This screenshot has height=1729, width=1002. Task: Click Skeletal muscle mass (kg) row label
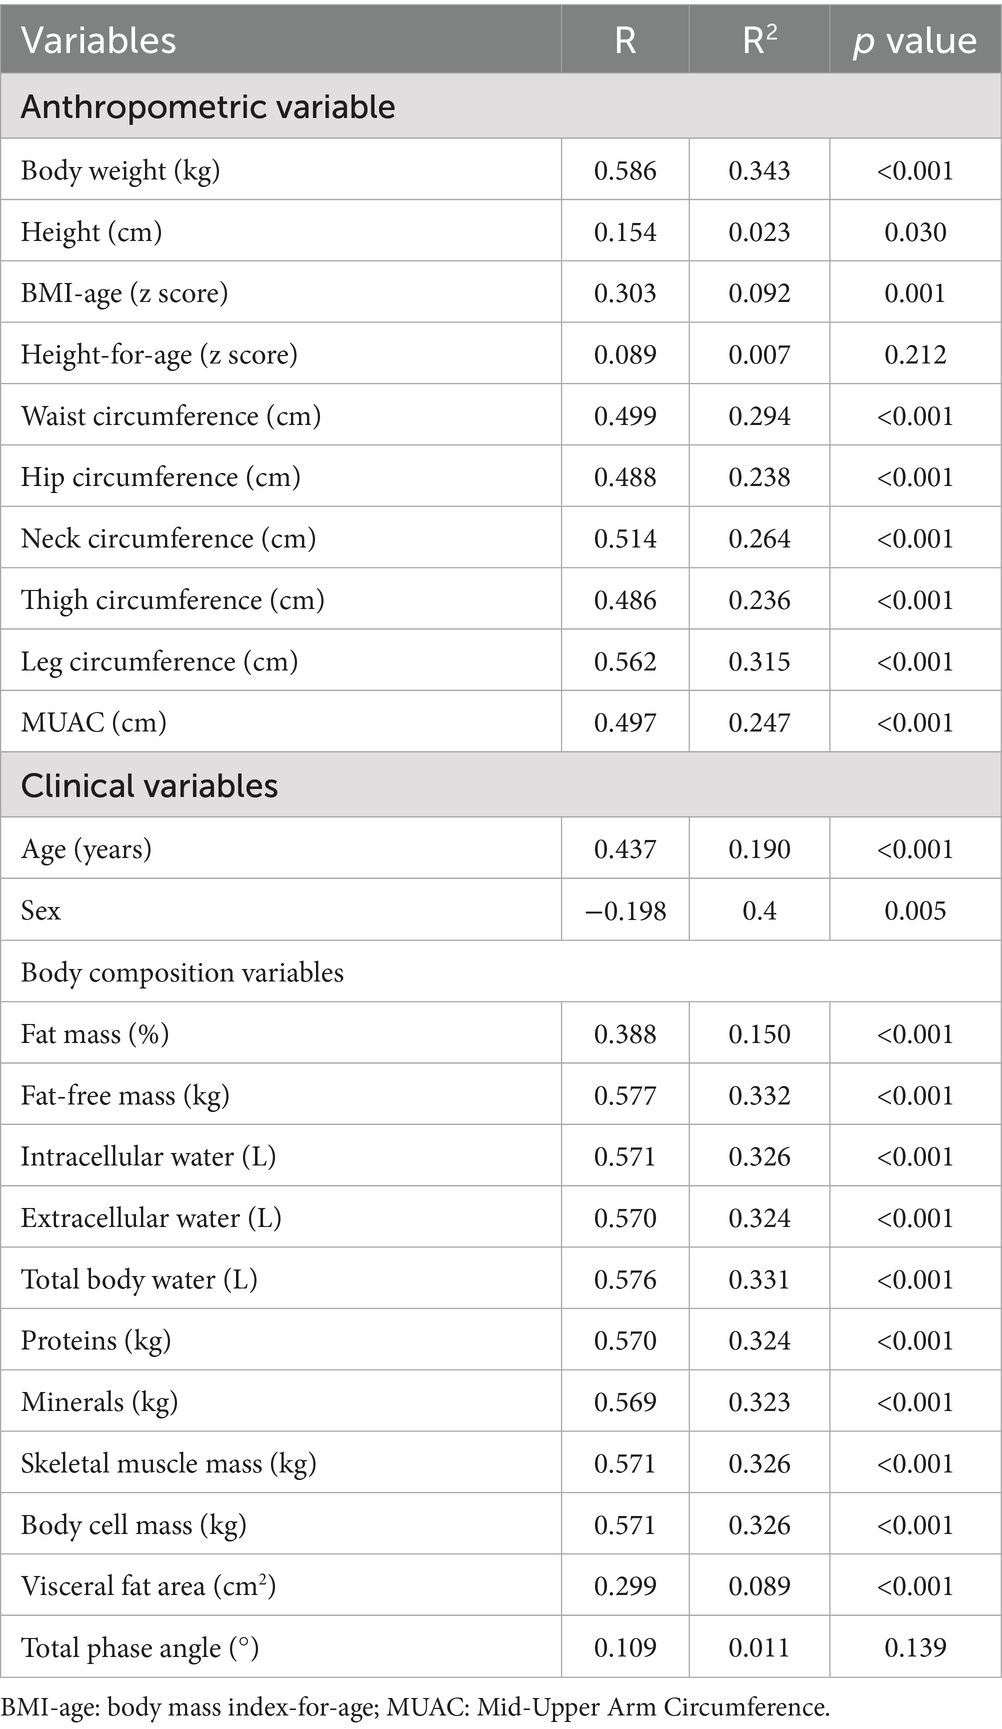pyautogui.click(x=168, y=1464)
